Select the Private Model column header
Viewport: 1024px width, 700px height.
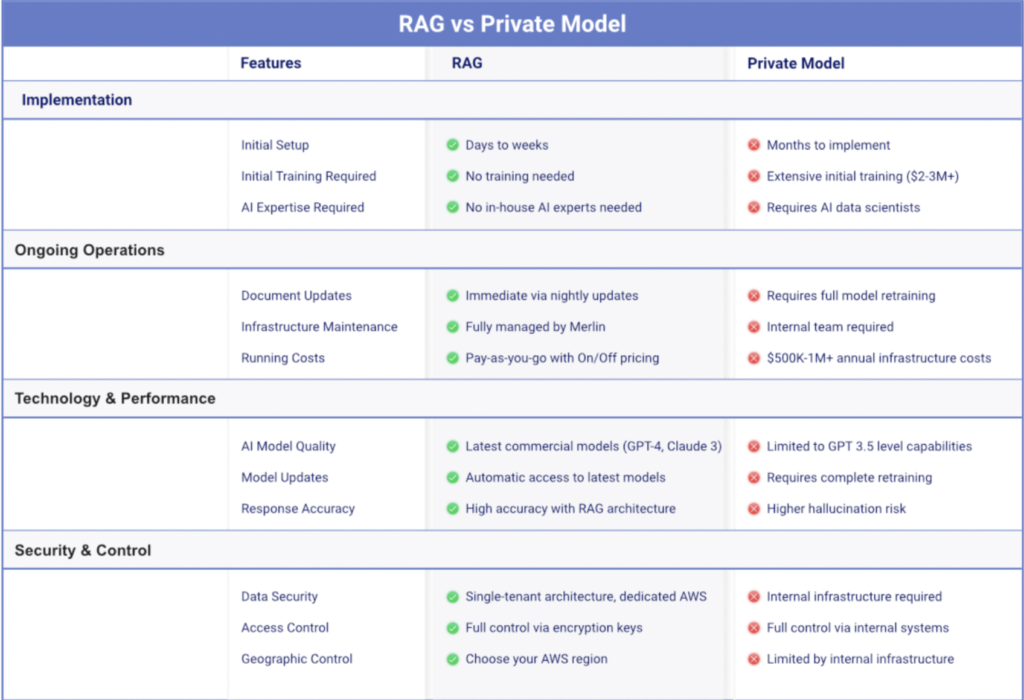[796, 63]
